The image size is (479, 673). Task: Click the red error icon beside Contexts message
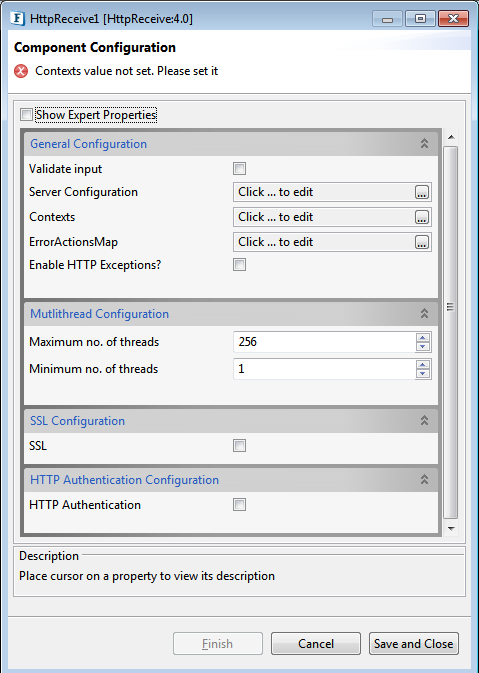[21, 71]
